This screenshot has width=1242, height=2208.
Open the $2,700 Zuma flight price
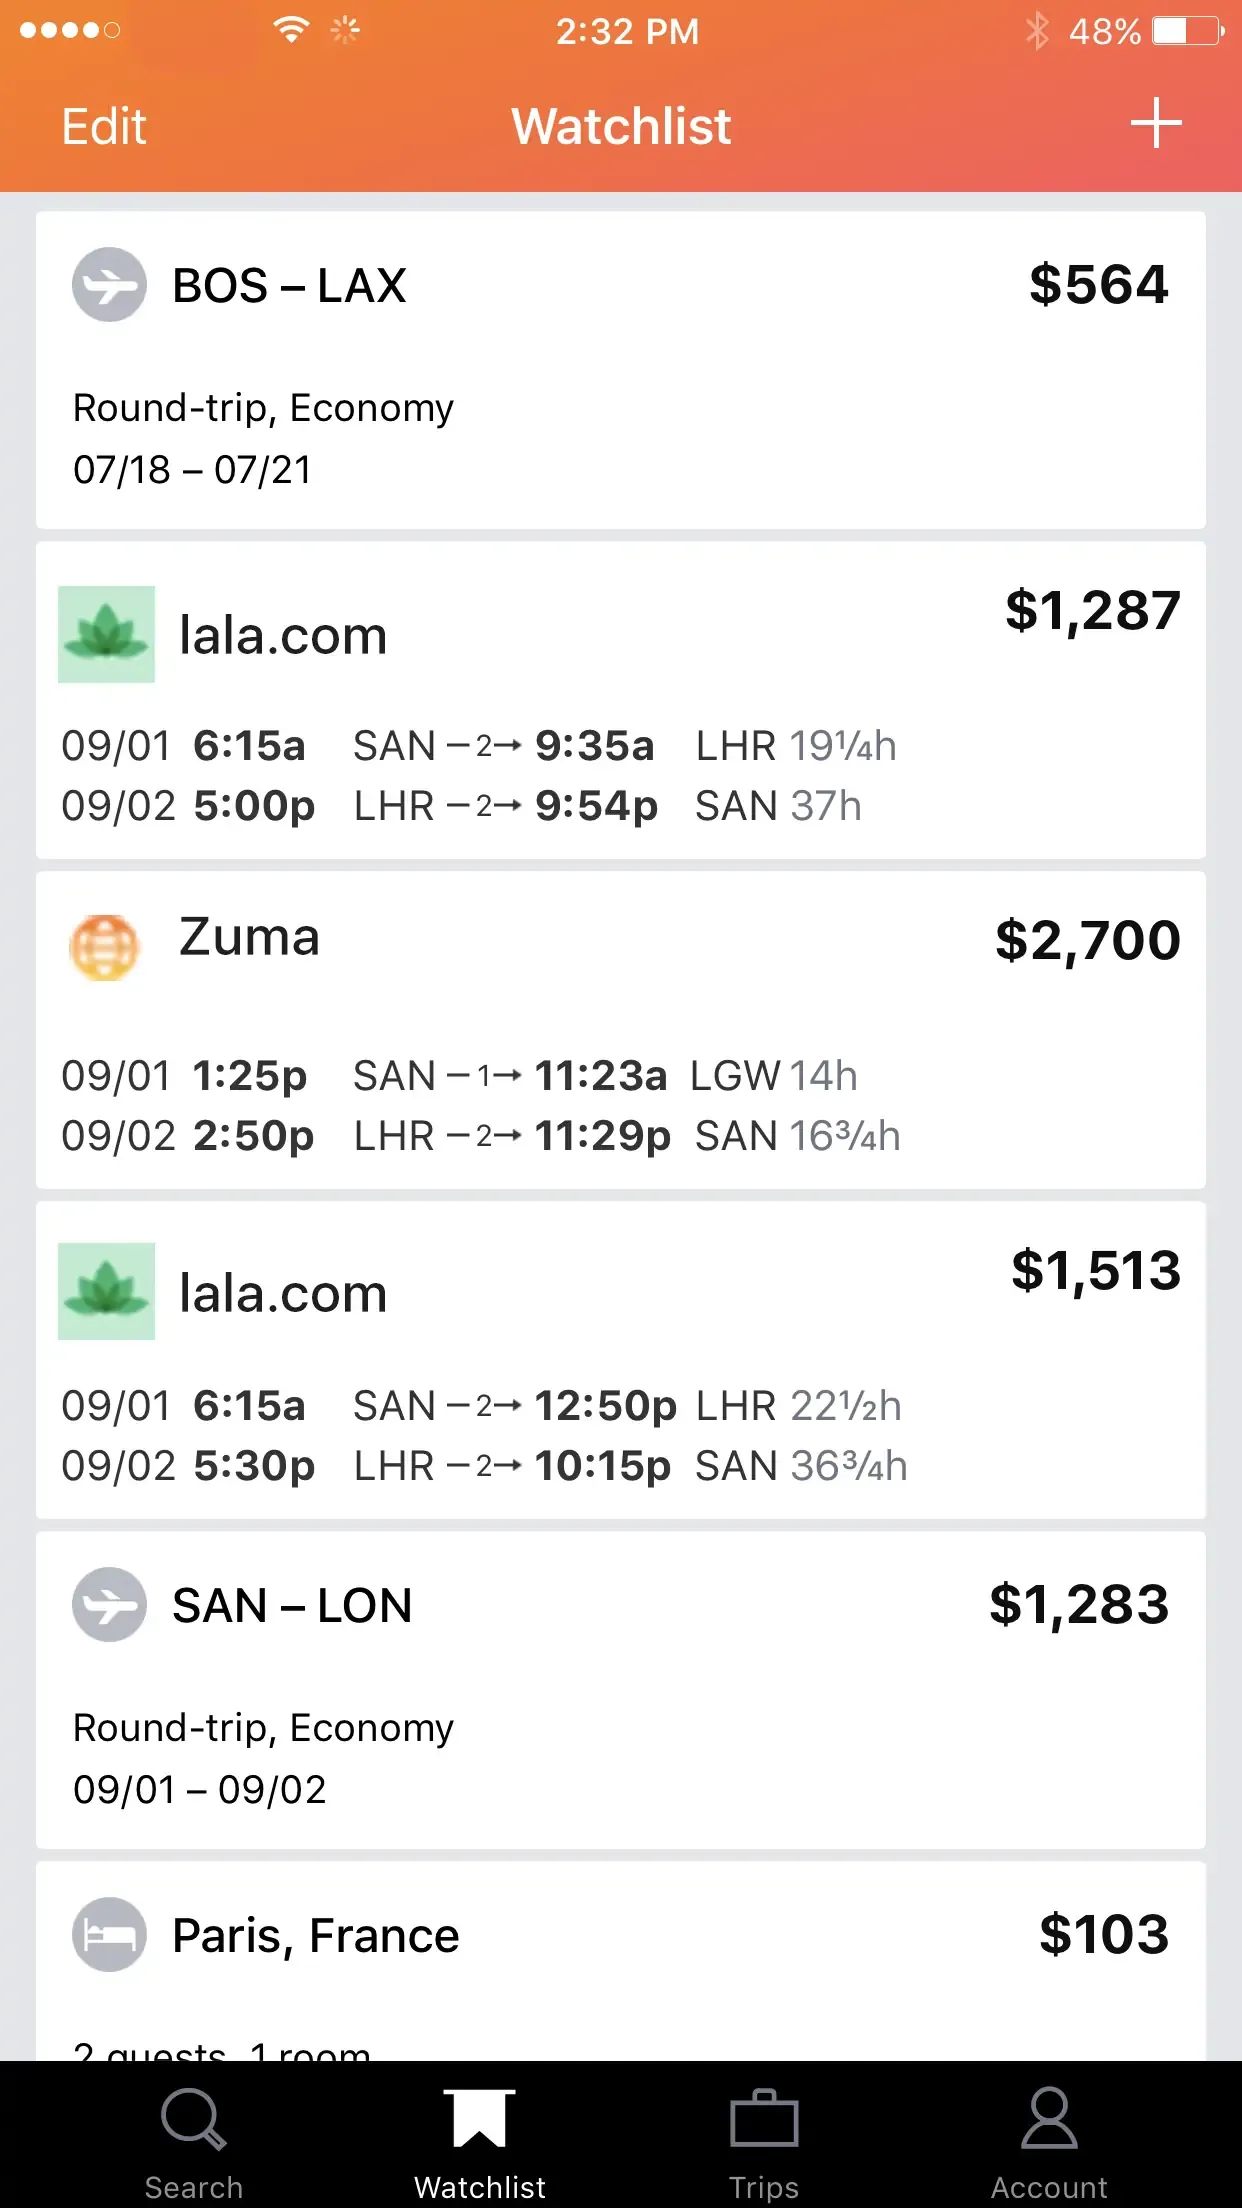coord(1088,941)
